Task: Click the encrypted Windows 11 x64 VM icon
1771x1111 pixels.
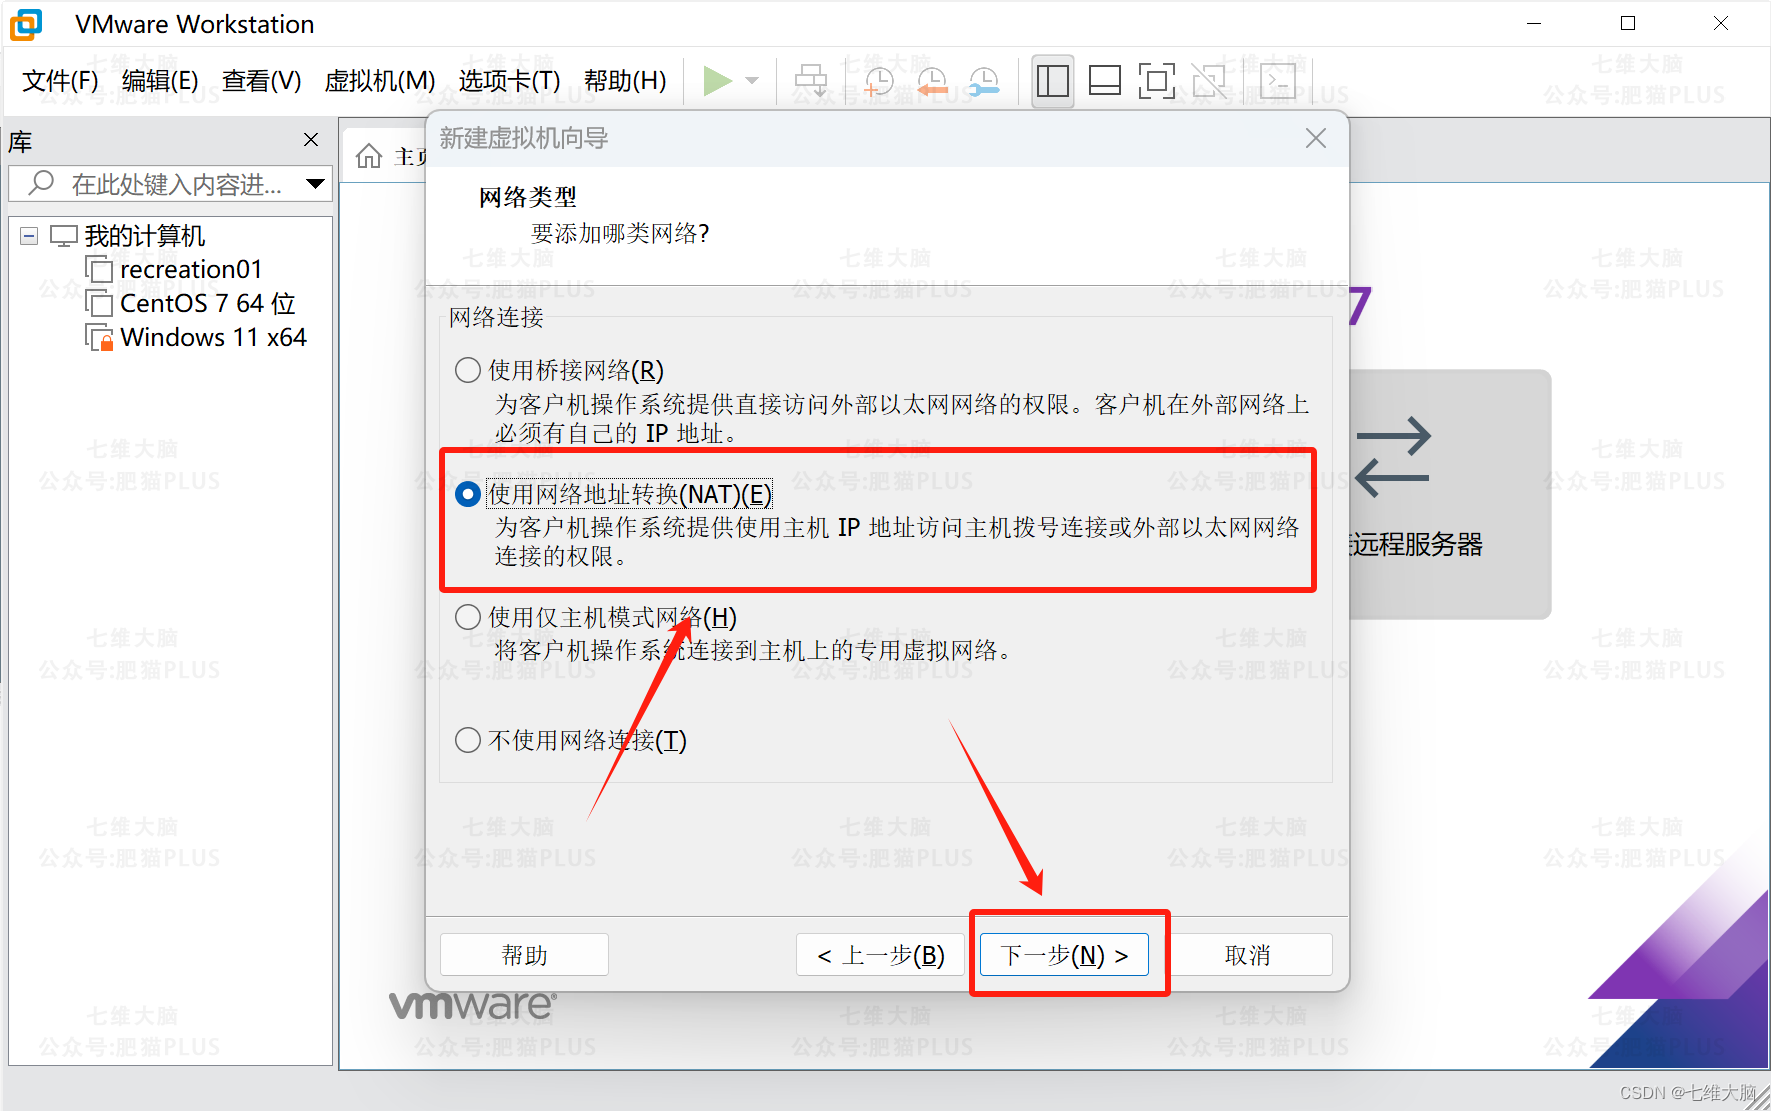Action: (99, 338)
